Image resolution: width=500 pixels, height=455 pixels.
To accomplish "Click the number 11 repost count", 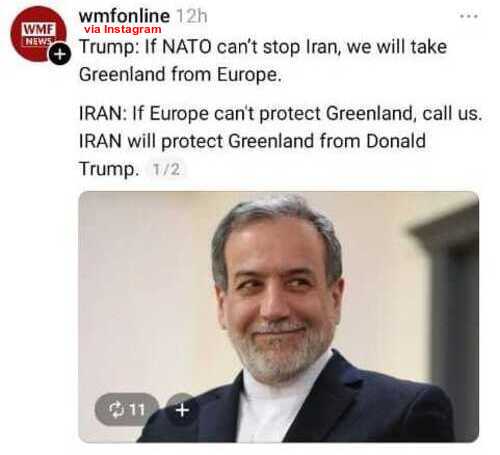I will 137,410.
